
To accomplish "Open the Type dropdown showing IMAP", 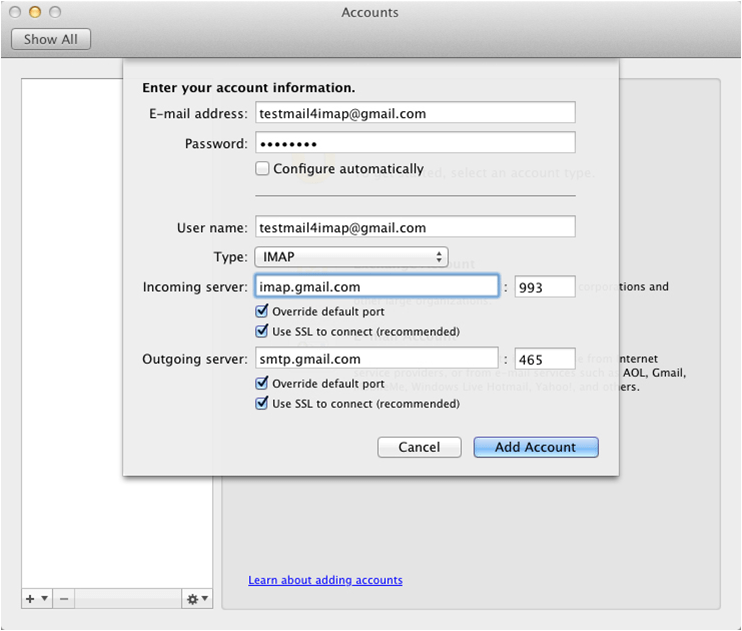I will (352, 257).
